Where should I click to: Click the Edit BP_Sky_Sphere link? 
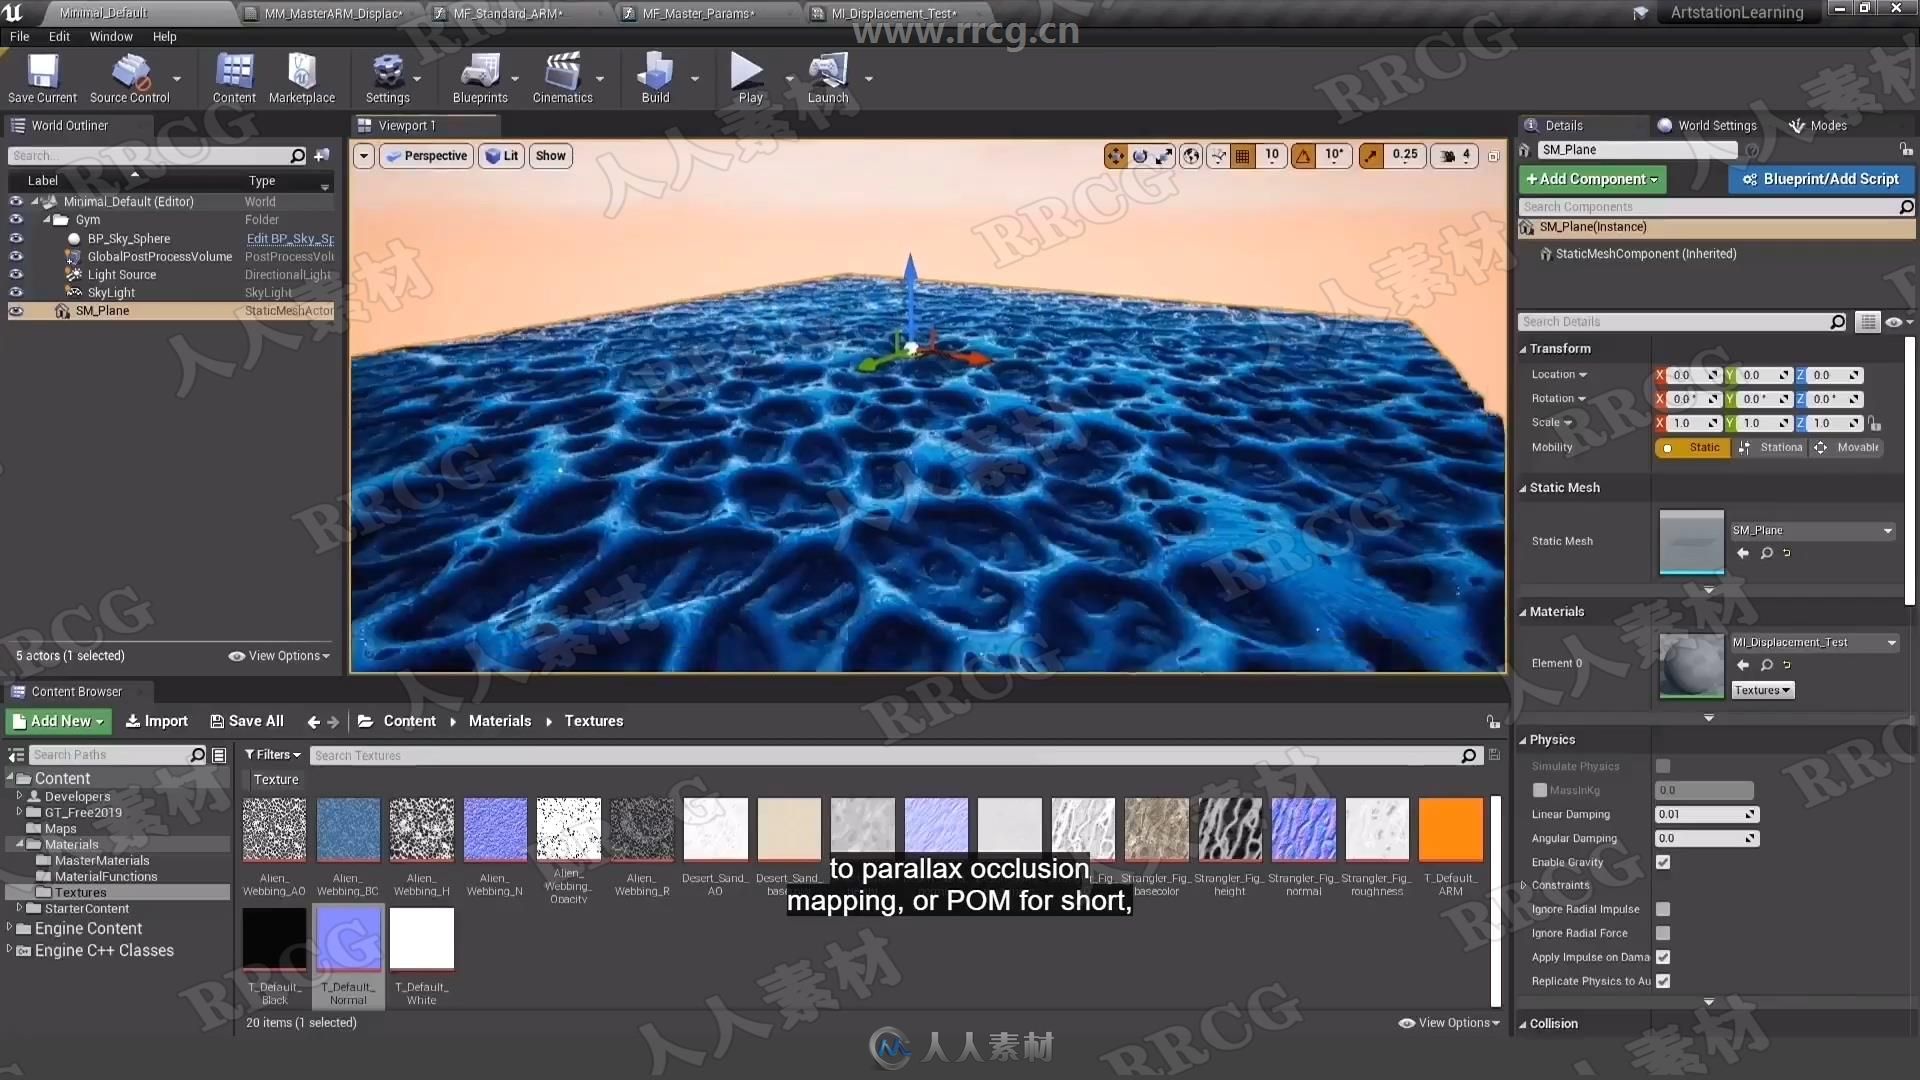[290, 238]
